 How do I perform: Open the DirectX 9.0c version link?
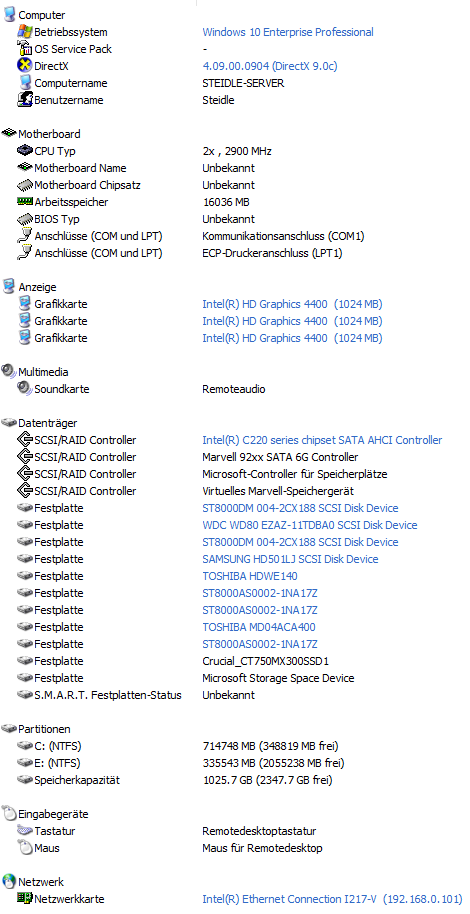click(x=270, y=66)
